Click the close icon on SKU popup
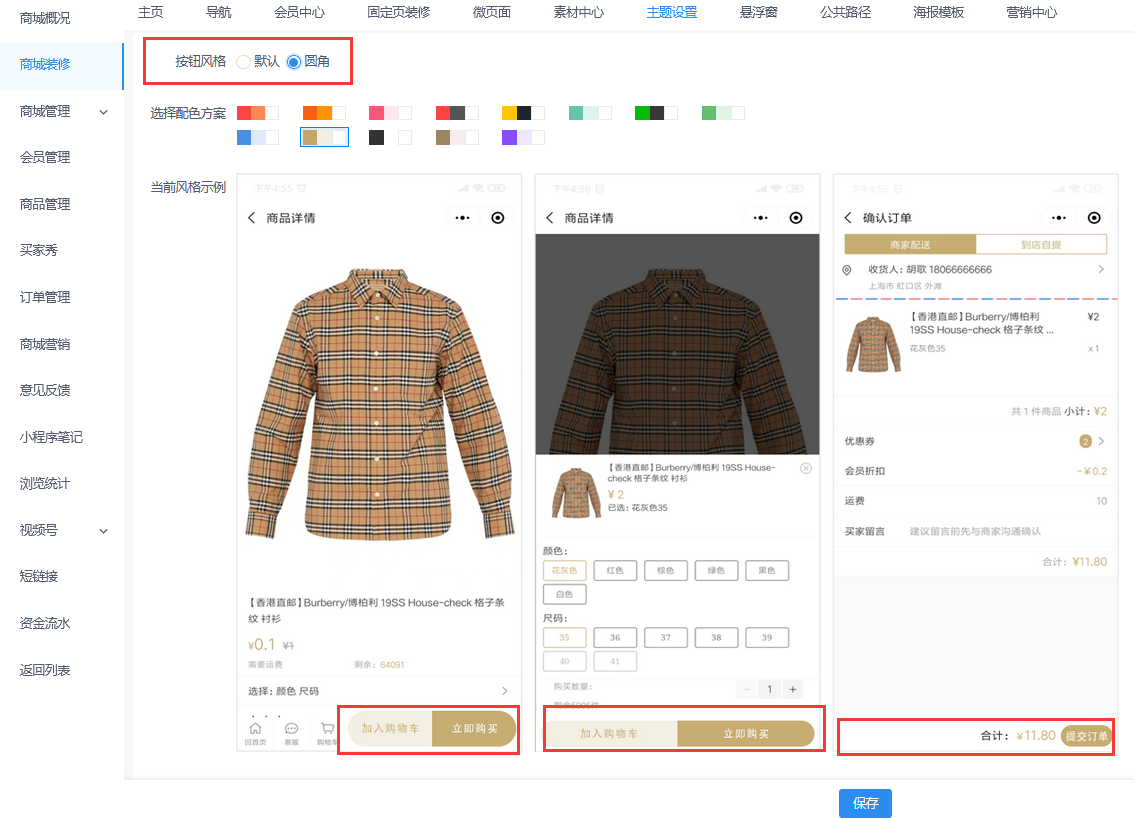 (806, 469)
